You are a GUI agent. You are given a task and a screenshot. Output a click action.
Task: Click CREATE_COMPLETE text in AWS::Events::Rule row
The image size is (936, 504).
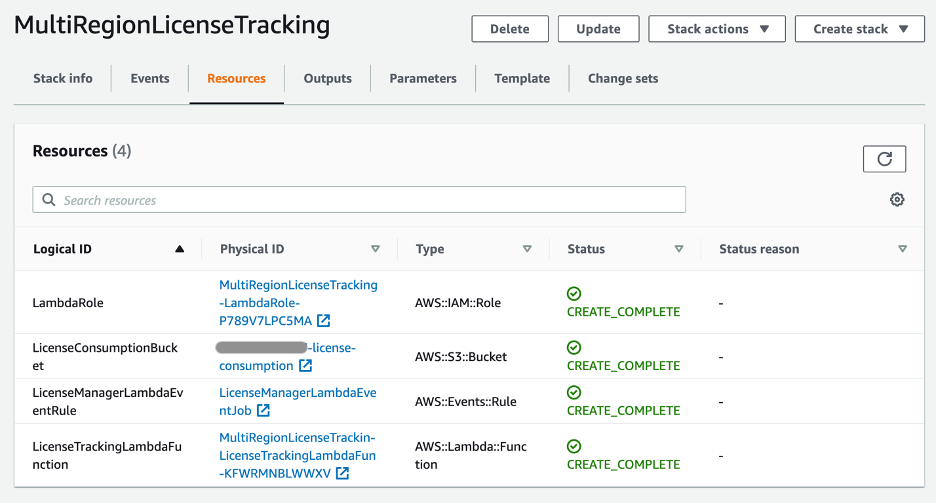[x=623, y=410]
